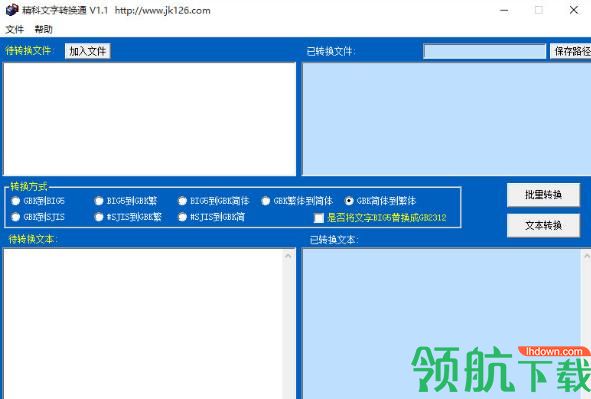This screenshot has height=399, width=591.
Task: Click inside the 待转换文本 text area
Action: (x=143, y=323)
